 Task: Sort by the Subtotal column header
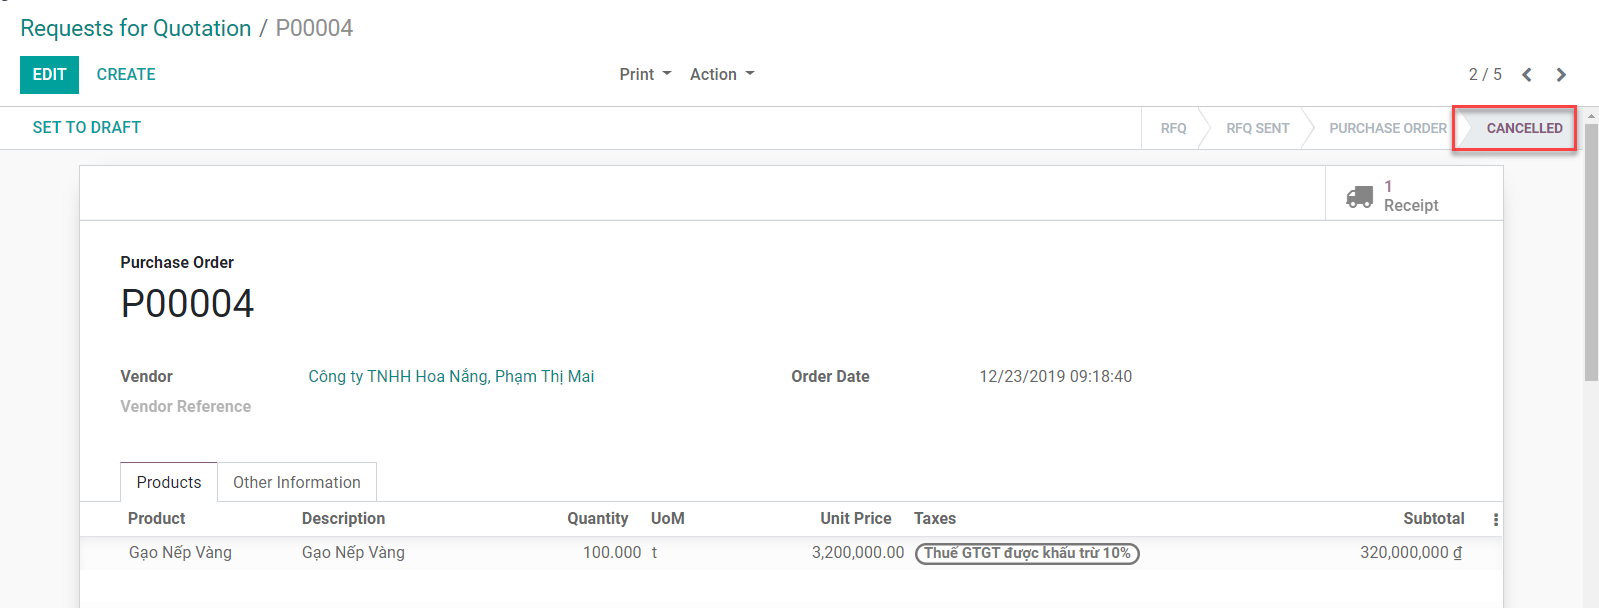pos(1433,519)
